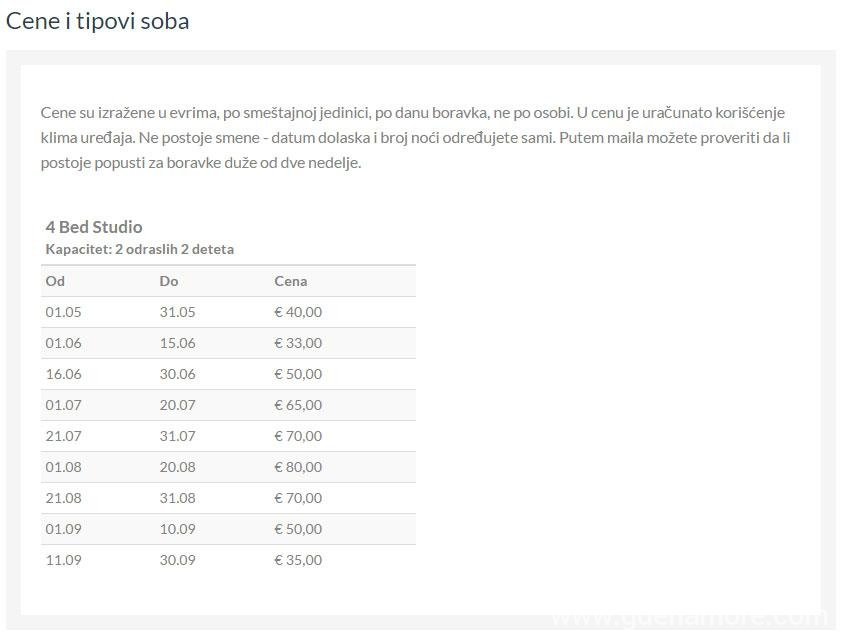
Task: Select the 01.05 start date cell
Action: (x=64, y=312)
